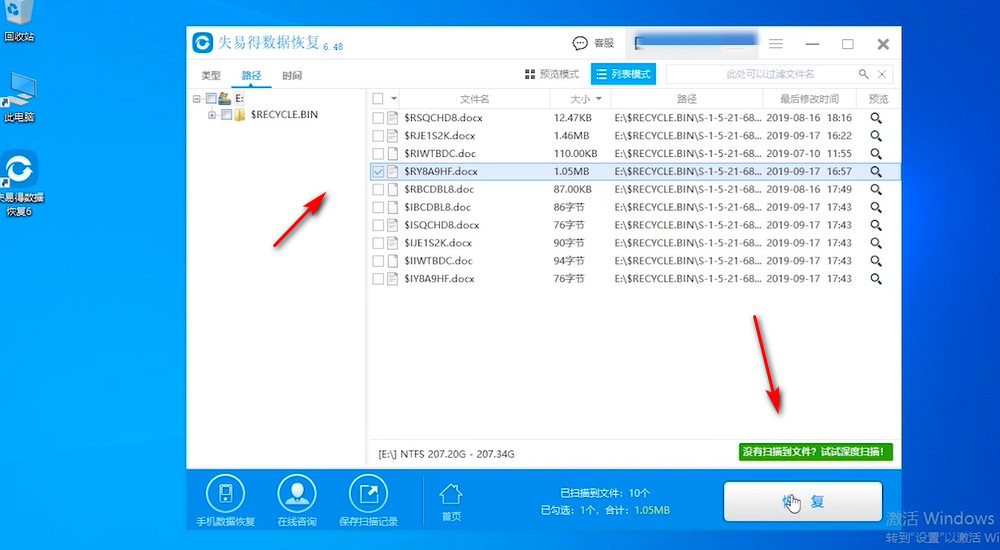Check the box for $IJE1S2K.docx
Screen dimensions: 1000x550
tap(378, 243)
